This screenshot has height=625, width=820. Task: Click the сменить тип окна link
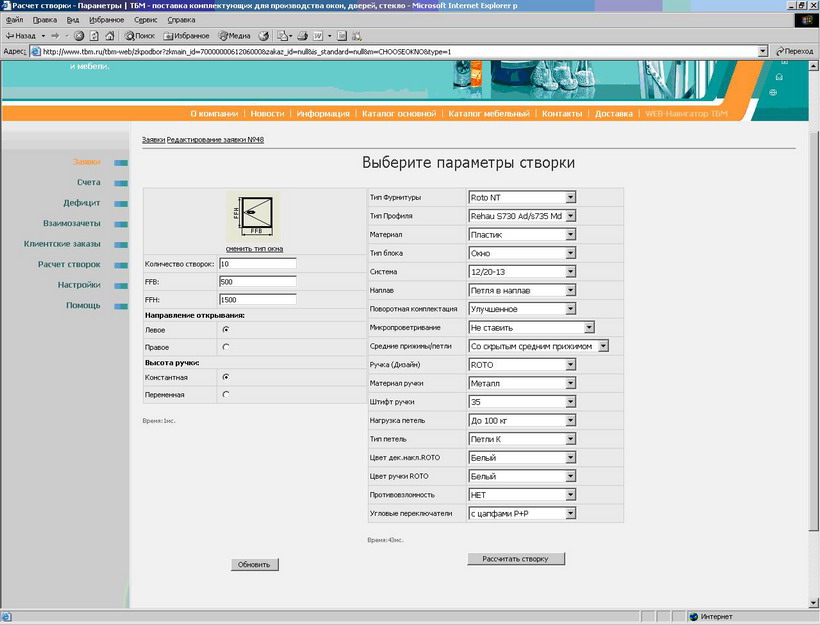[x=253, y=248]
